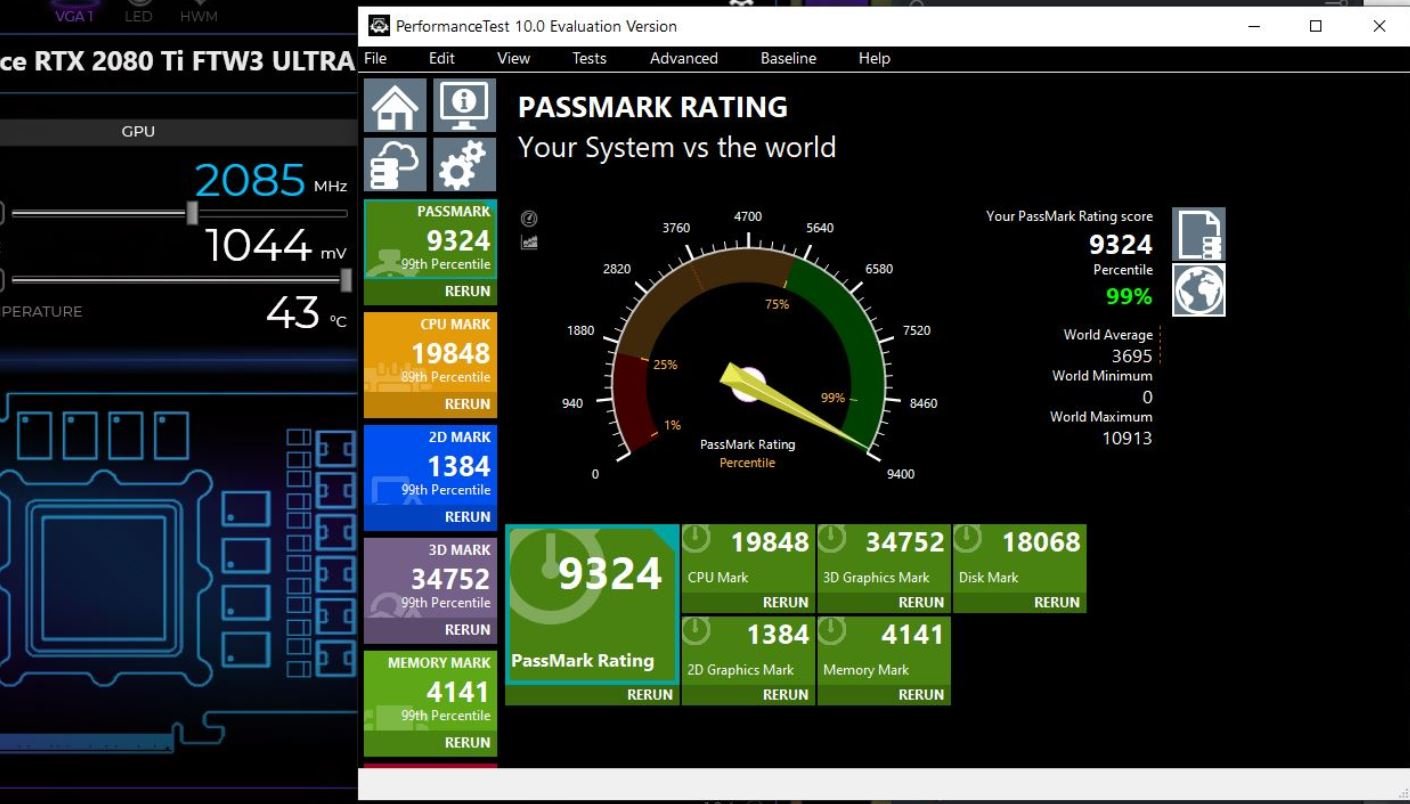
Task: Open the Help menu
Action: (874, 58)
